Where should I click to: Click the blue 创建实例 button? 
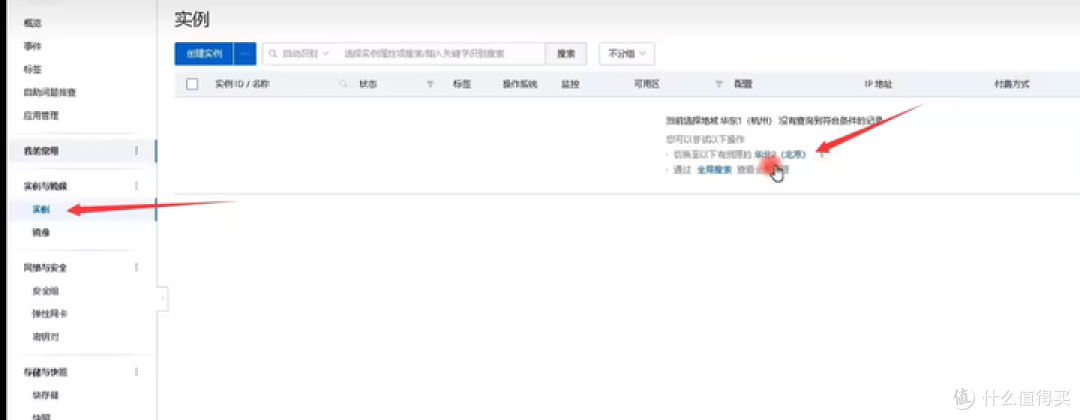[x=204, y=54]
